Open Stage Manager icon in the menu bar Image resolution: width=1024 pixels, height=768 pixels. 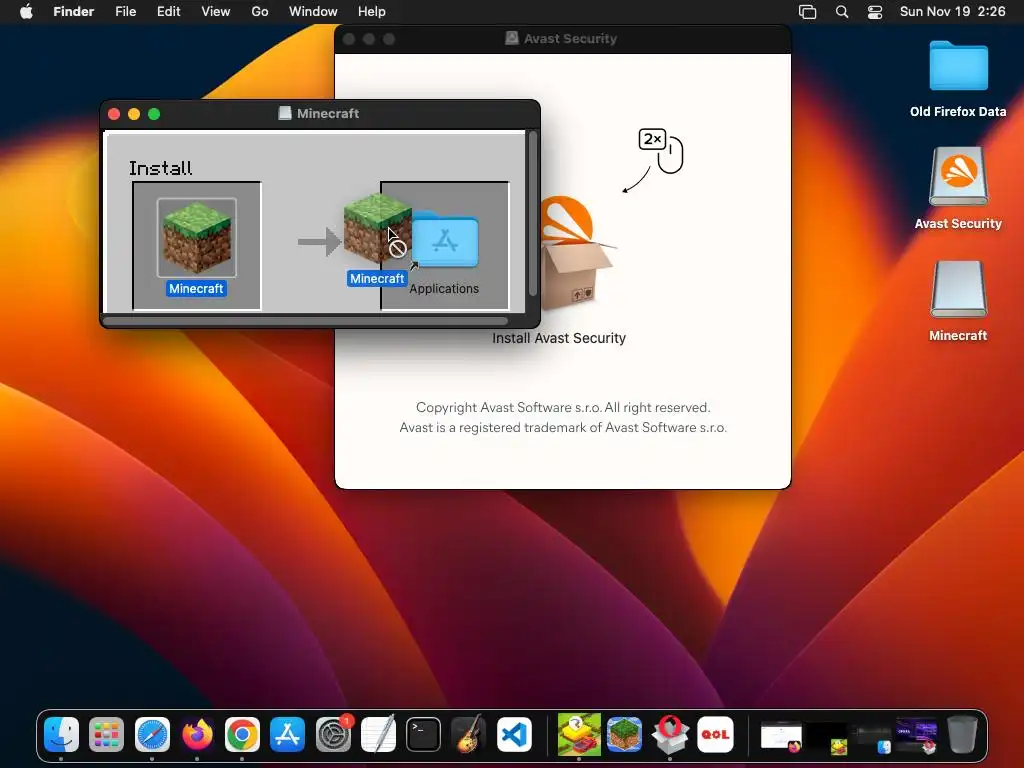[x=808, y=12]
